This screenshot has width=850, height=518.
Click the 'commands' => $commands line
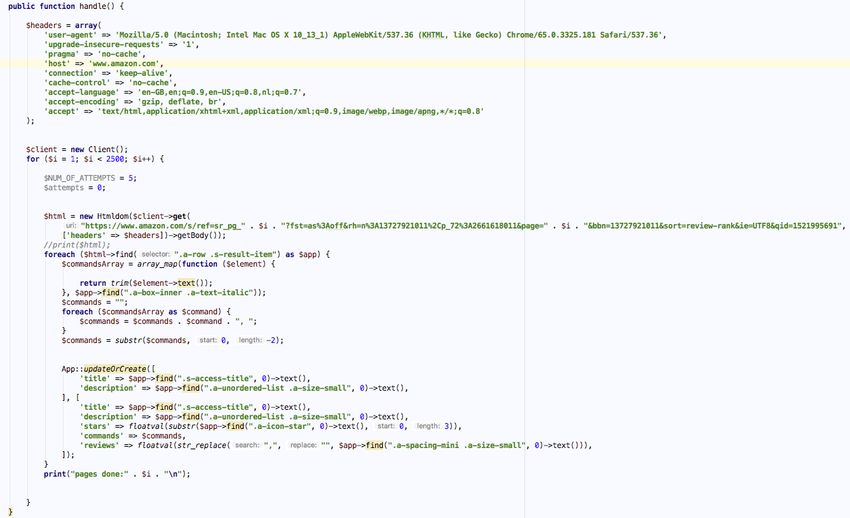133,436
